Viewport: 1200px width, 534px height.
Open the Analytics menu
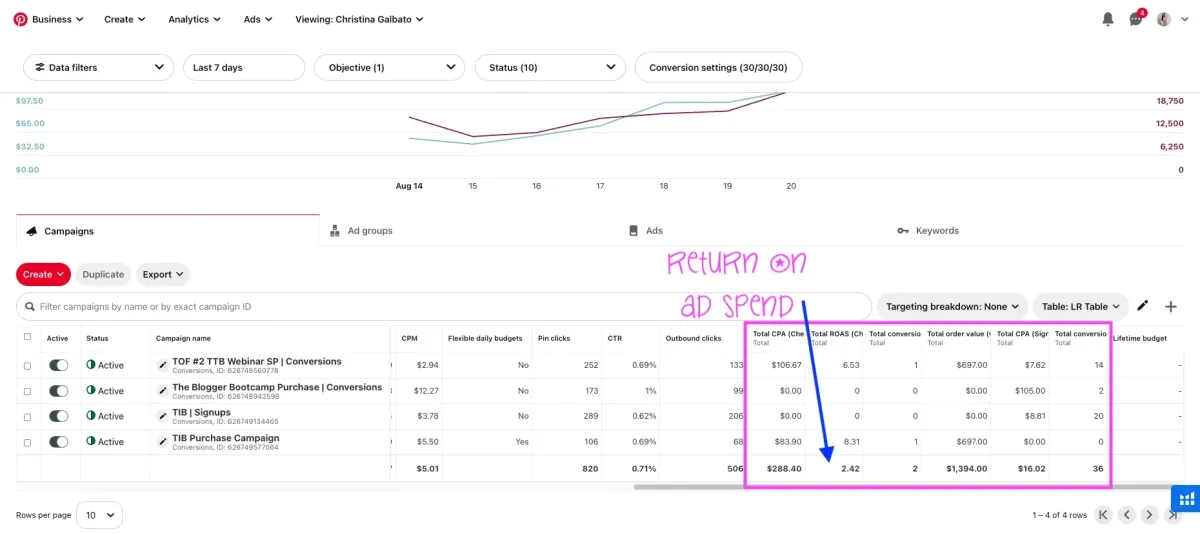click(x=195, y=19)
